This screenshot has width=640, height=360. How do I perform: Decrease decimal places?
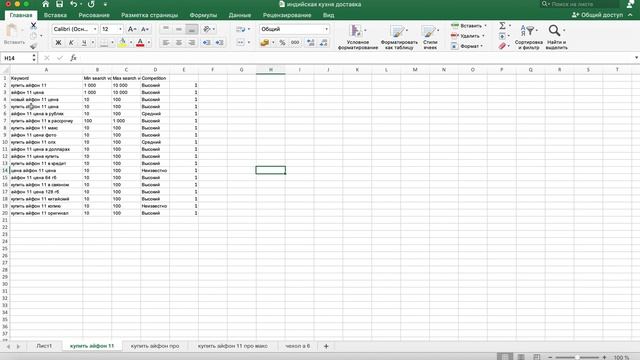[324, 42]
